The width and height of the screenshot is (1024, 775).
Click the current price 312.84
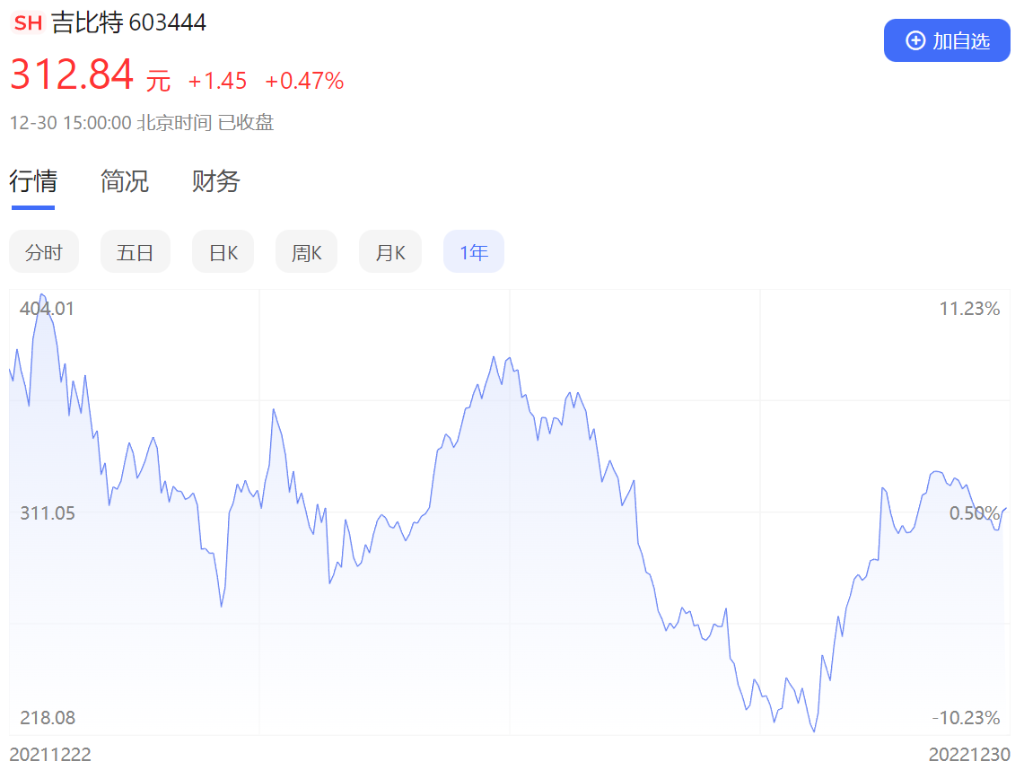coord(72,74)
